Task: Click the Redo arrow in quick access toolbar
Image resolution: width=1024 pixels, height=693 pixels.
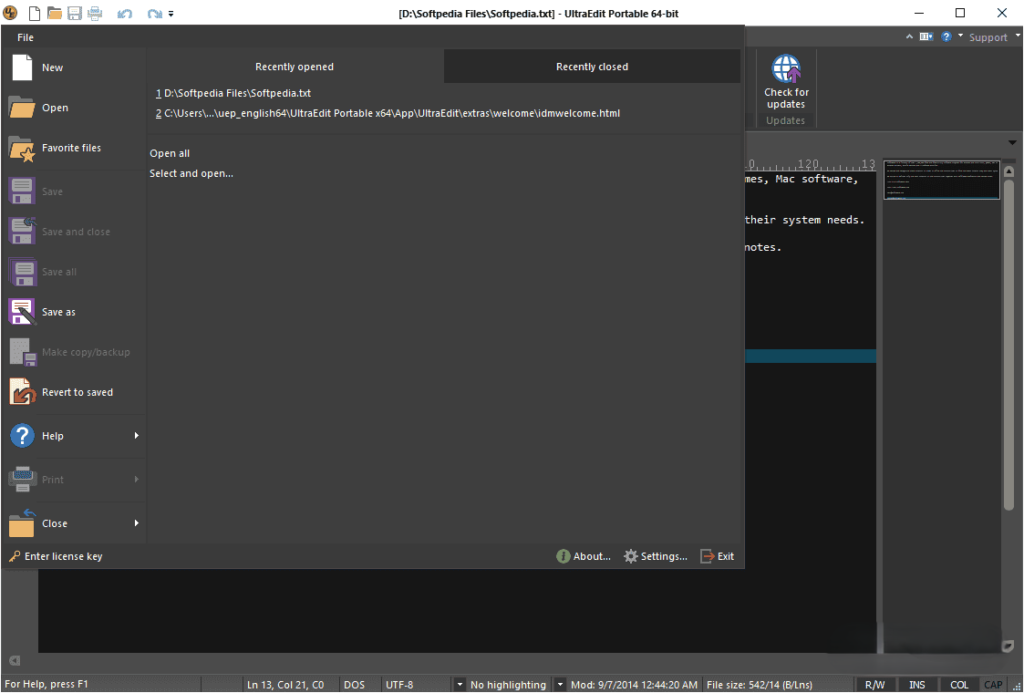Action: tap(154, 13)
